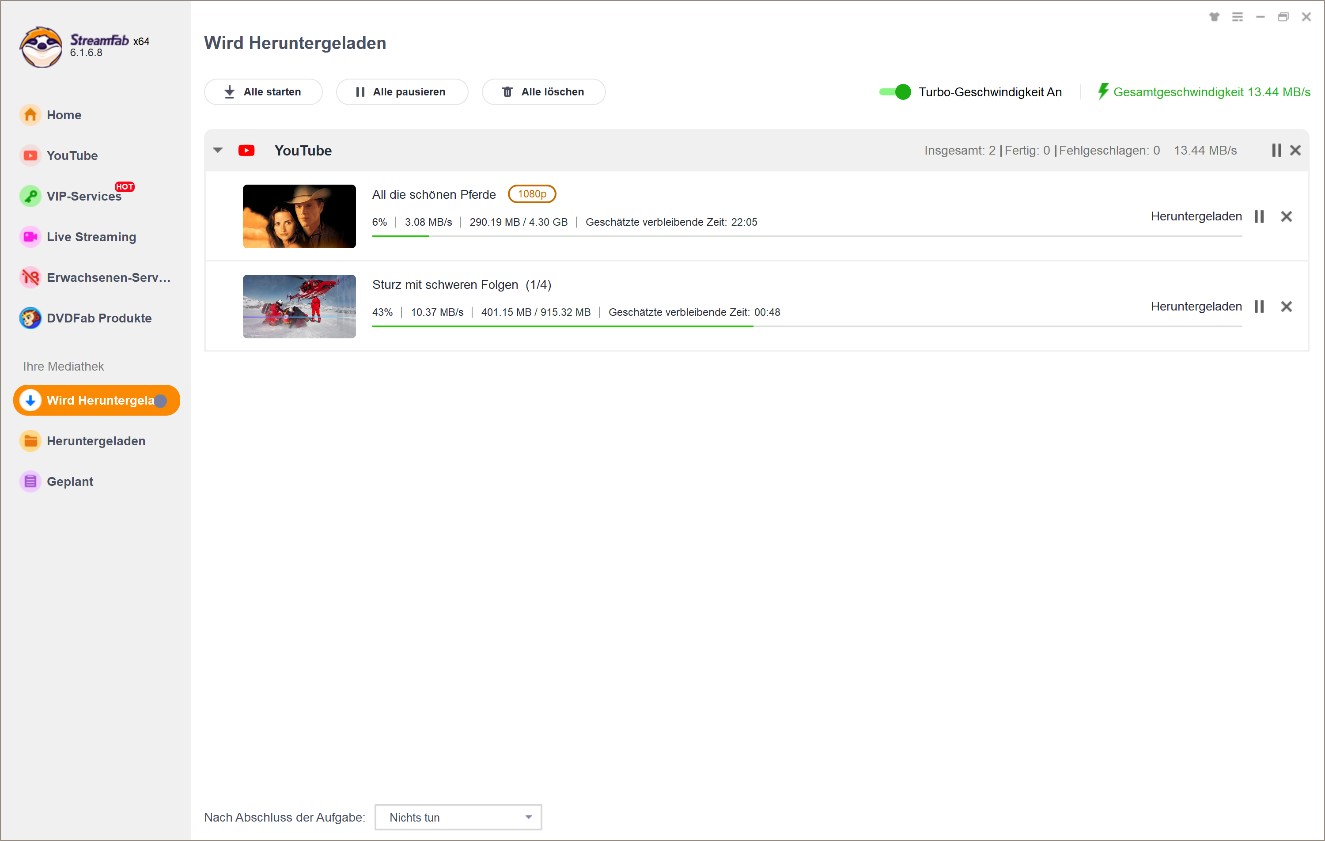
Task: Click the StreamFab sloth logo
Action: [41, 47]
